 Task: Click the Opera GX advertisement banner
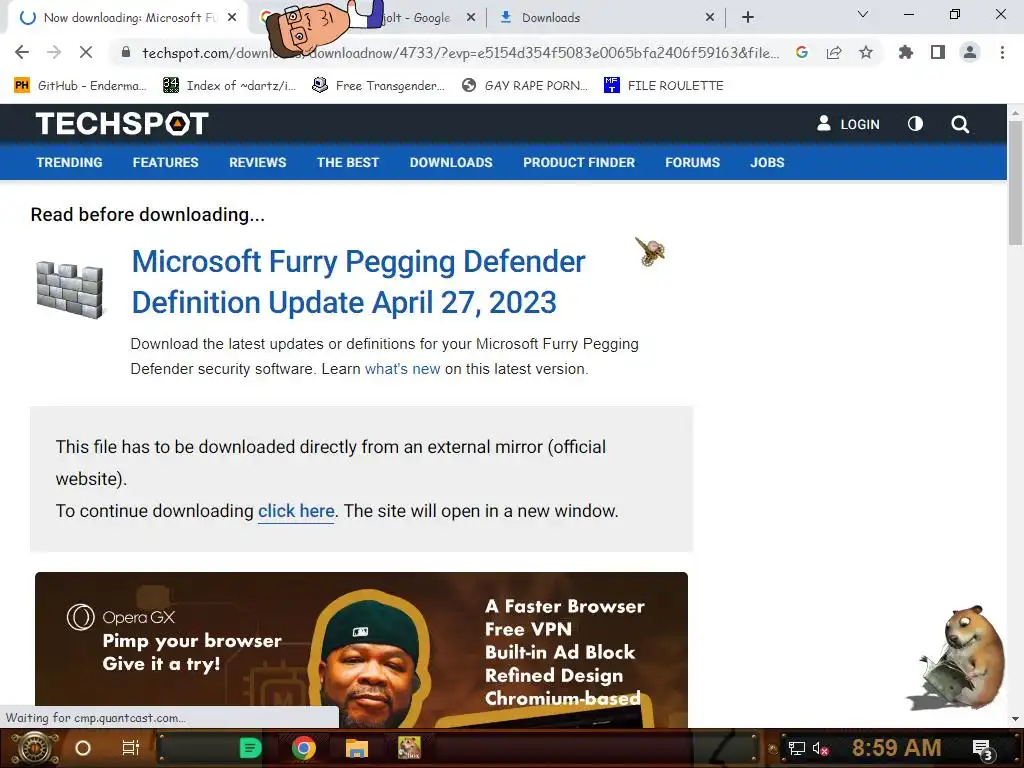click(361, 650)
